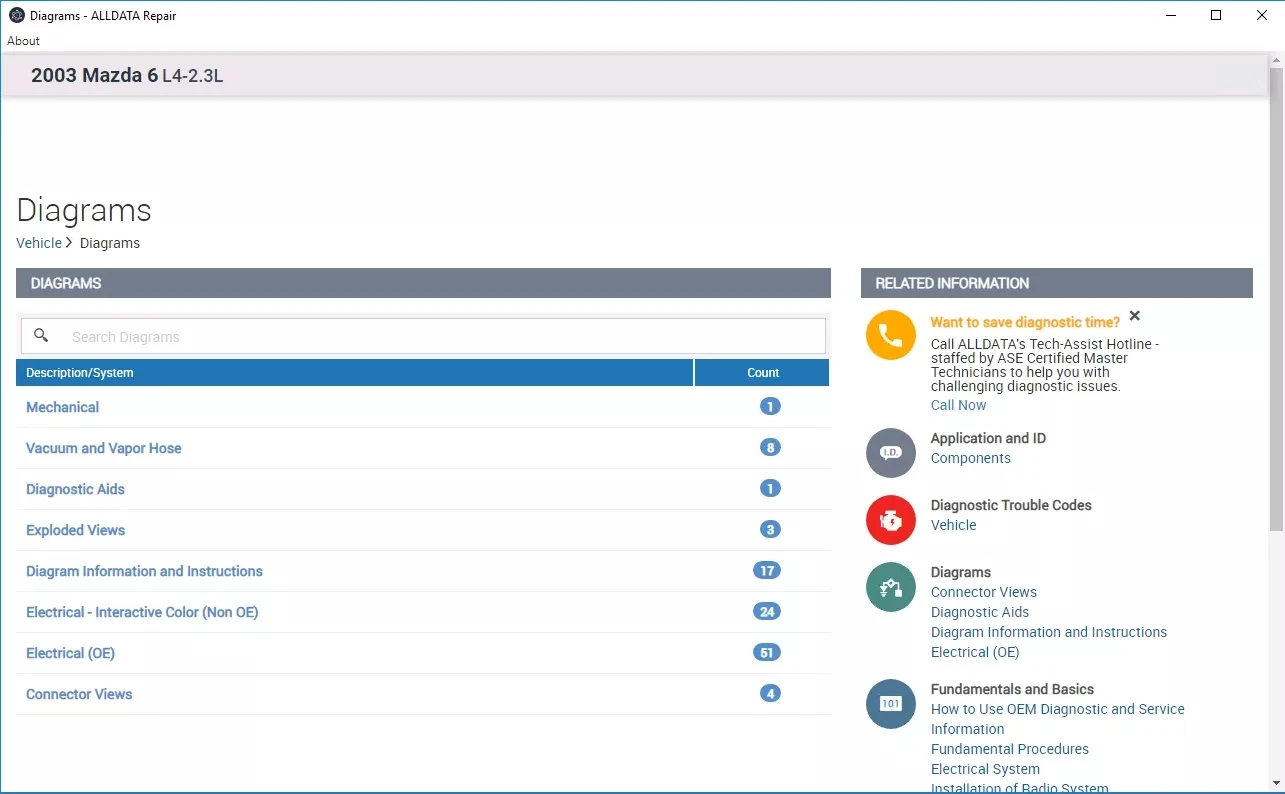Click the orange phone Tech-Assist icon
1285x794 pixels.
coord(890,335)
